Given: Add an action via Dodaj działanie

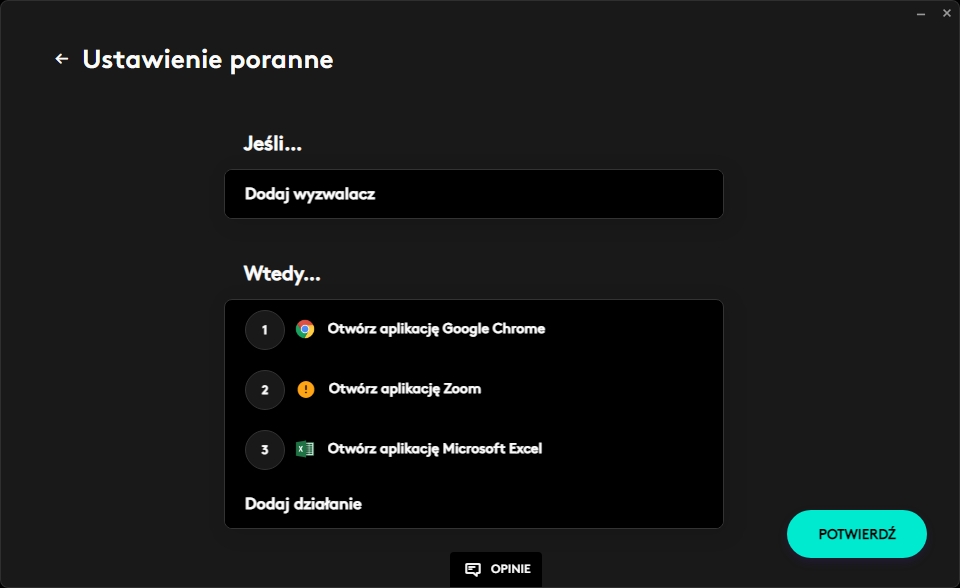Looking at the screenshot, I should [x=303, y=504].
